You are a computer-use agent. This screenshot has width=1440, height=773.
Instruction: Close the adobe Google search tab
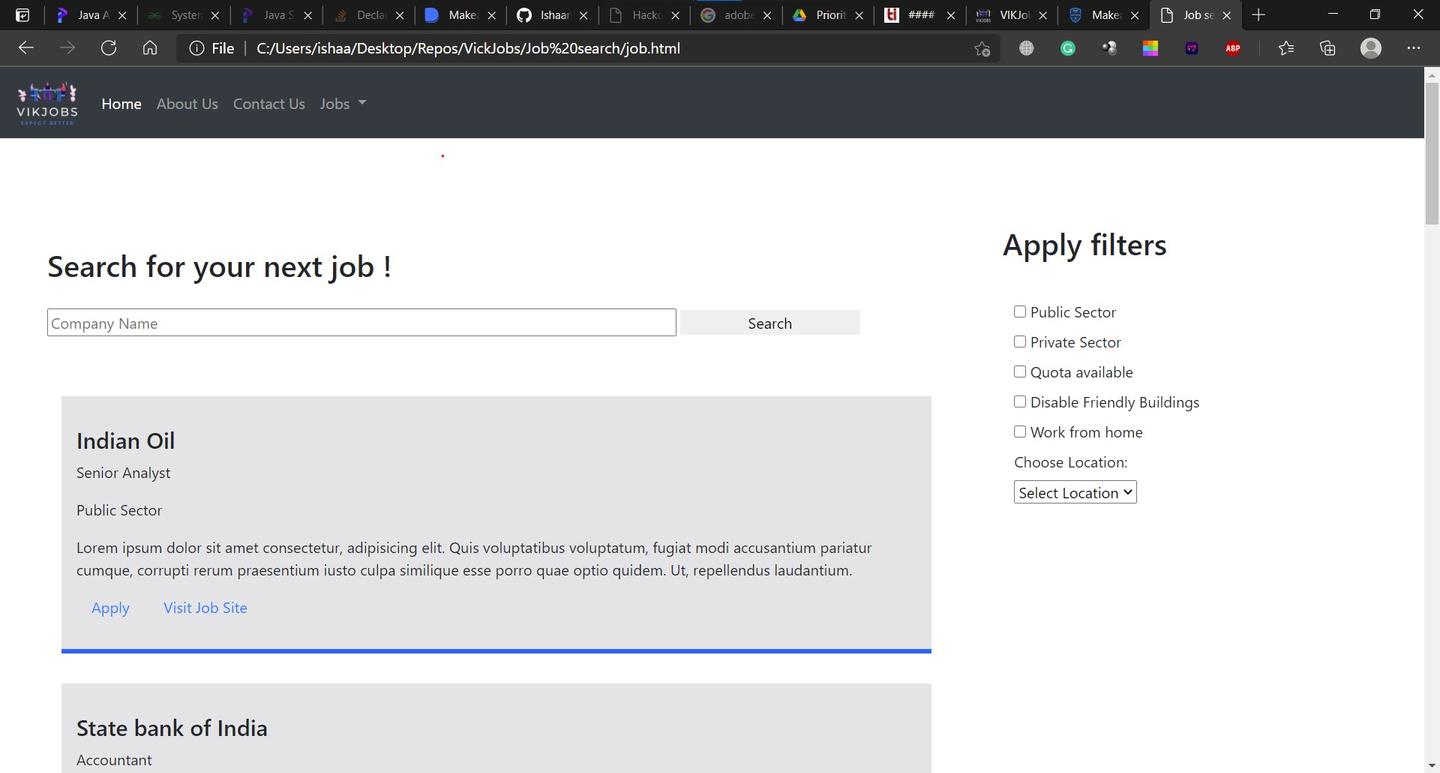[x=767, y=15]
